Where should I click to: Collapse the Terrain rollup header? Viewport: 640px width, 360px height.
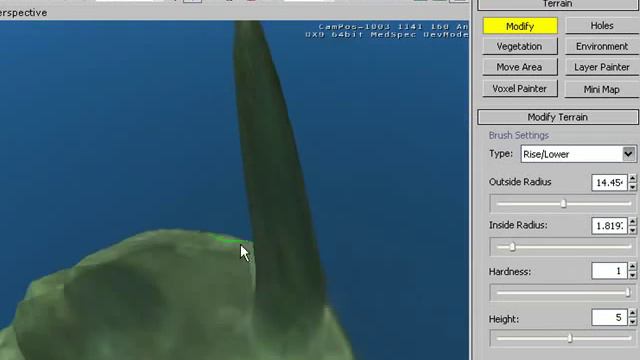[558, 4]
